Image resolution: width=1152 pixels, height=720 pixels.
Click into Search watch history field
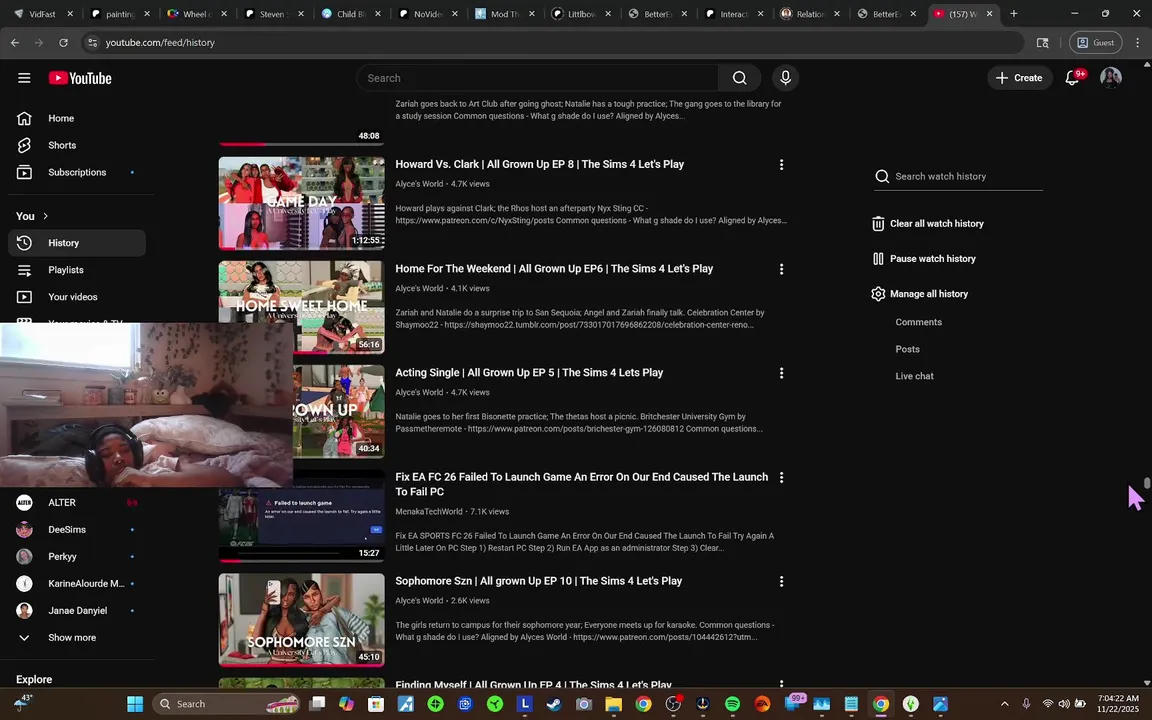click(x=958, y=176)
